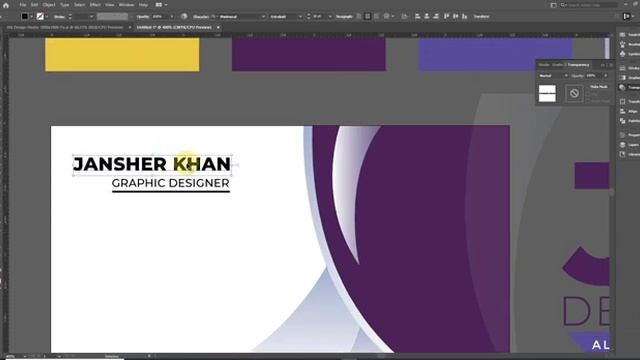640x360 pixels.
Task: Select align text right icon
Action: 376,16
